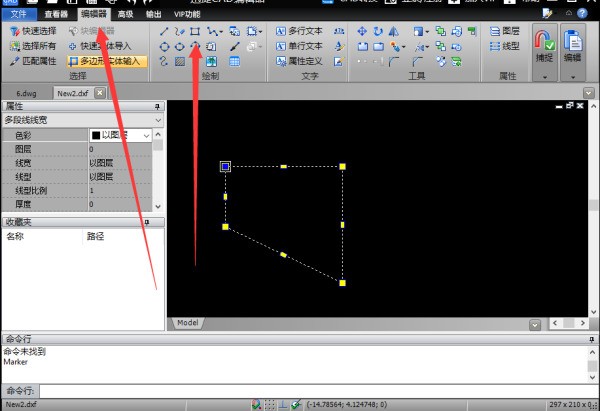
Task: Open the 图层 layers button
Action: tap(505, 31)
